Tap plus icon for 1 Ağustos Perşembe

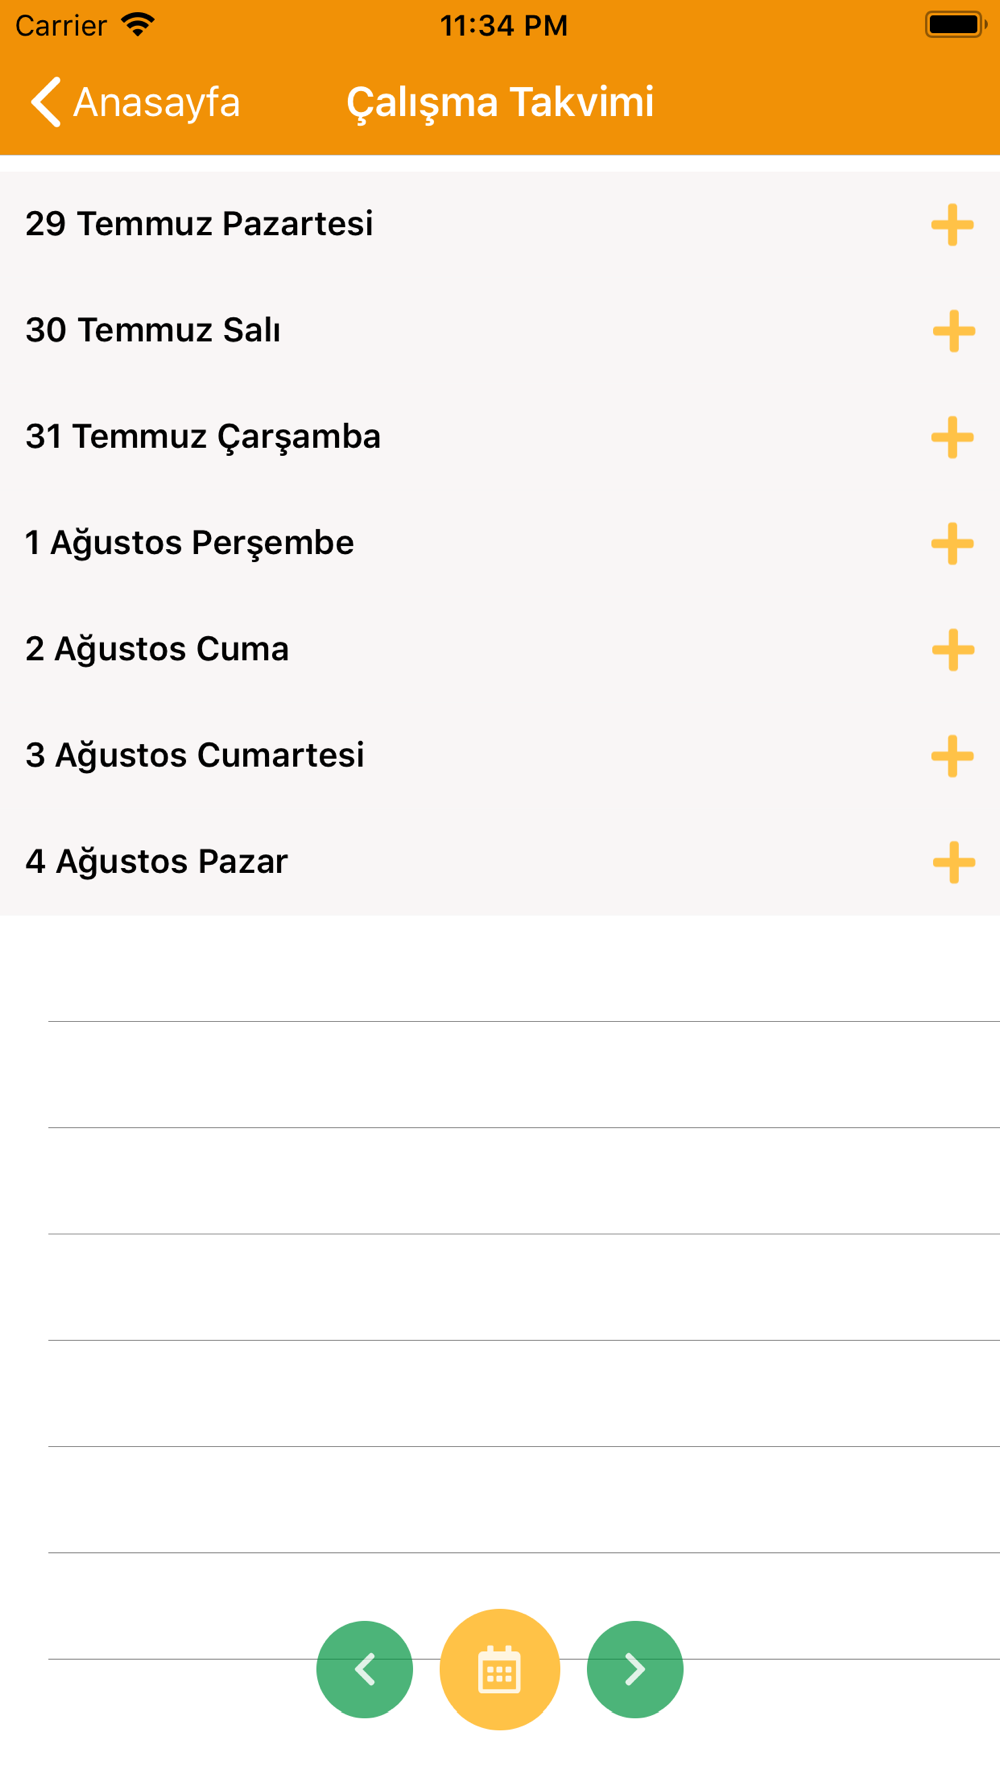pos(952,543)
